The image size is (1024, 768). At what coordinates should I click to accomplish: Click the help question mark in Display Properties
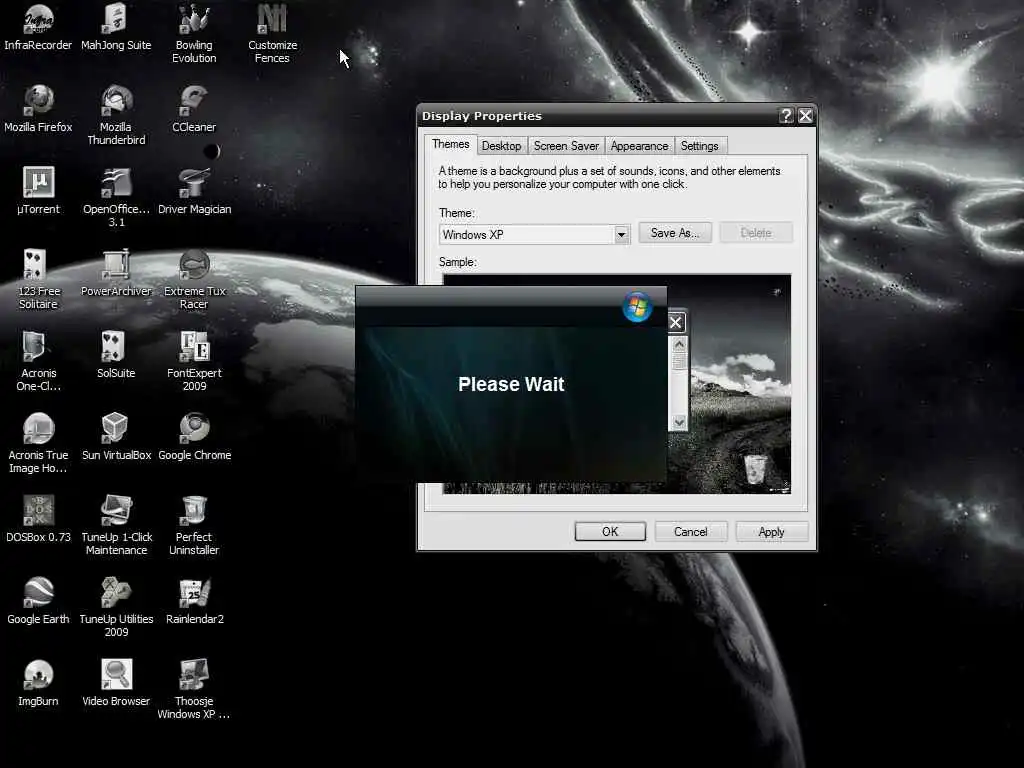coord(786,116)
